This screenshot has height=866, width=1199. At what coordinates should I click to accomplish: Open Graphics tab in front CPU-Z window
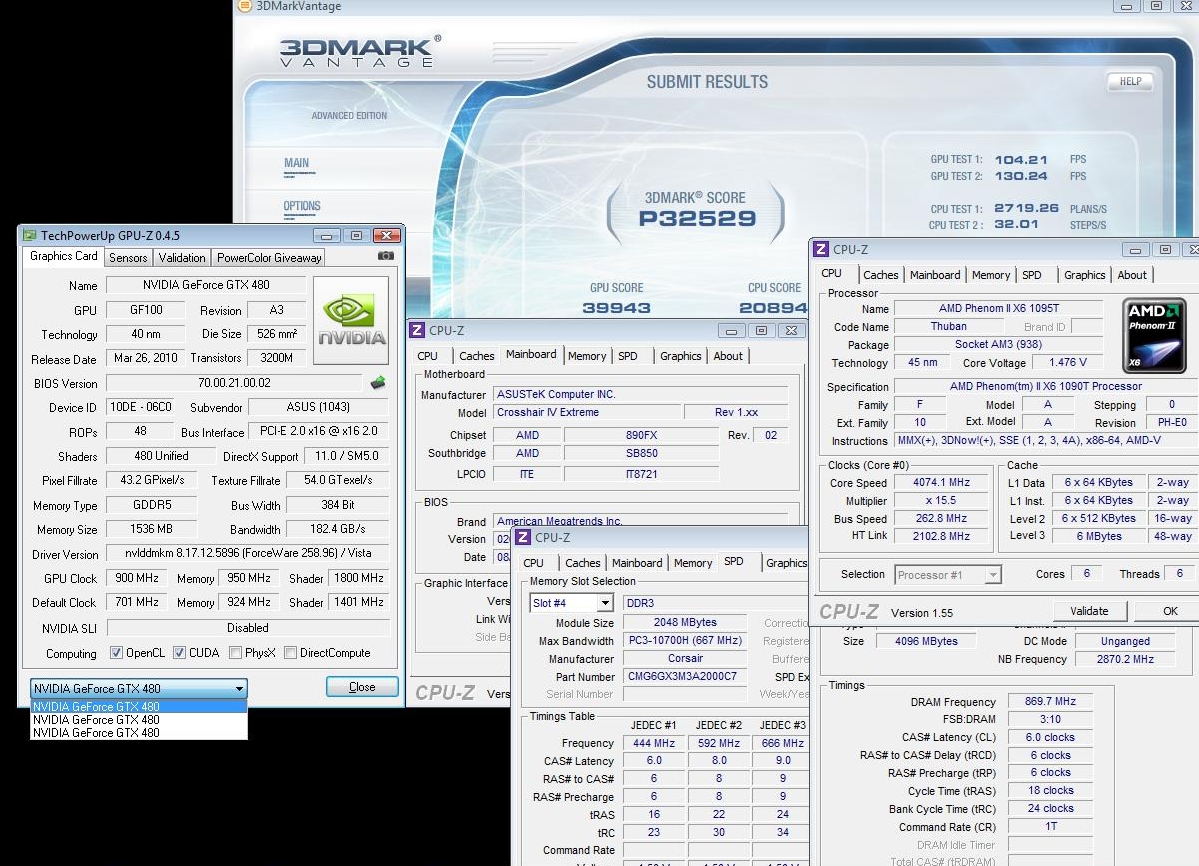[x=1084, y=275]
